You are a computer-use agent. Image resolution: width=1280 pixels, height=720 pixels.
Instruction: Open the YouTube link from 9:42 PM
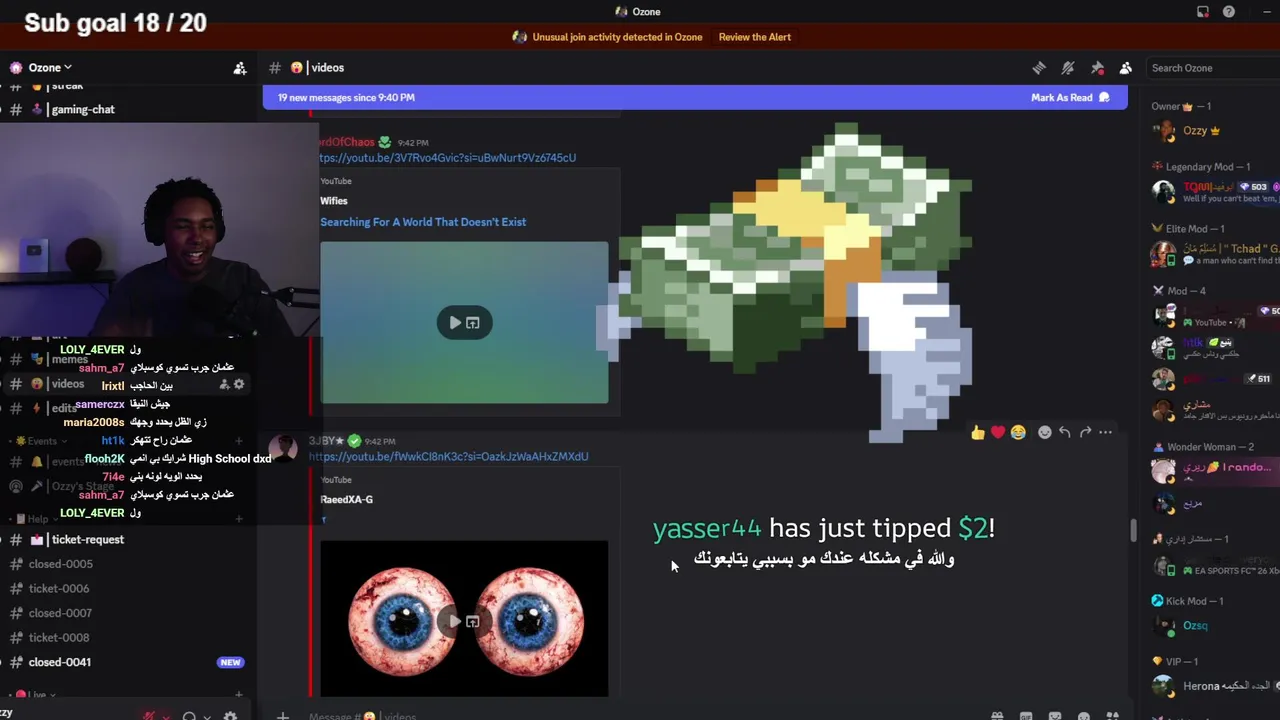click(447, 157)
